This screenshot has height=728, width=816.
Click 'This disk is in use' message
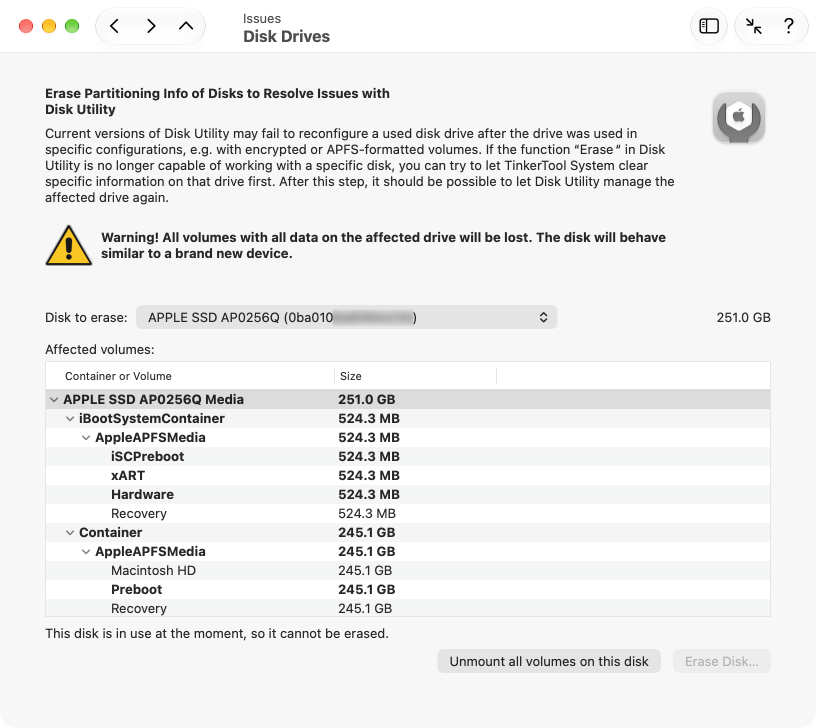tap(217, 633)
